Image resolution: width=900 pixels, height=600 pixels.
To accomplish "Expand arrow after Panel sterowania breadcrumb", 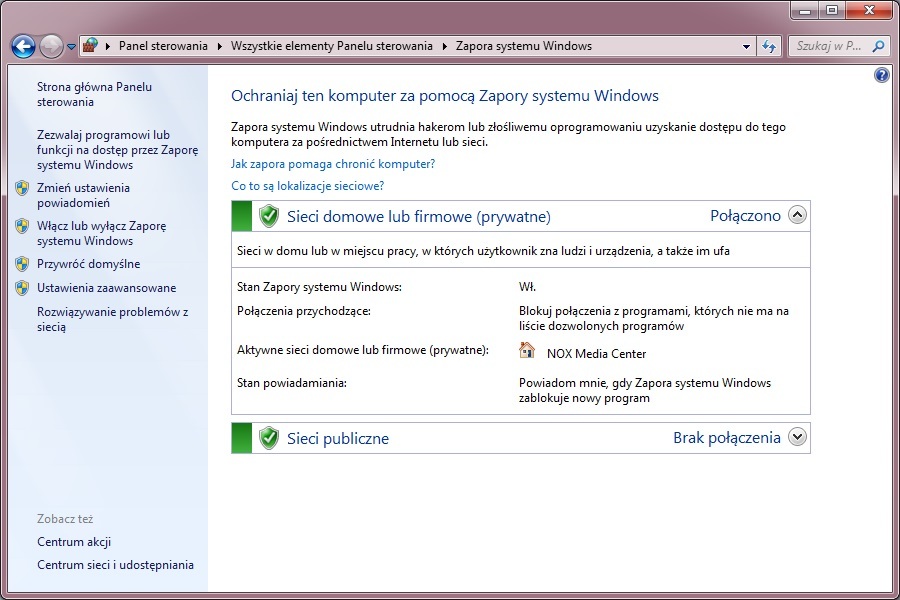I will pos(219,47).
